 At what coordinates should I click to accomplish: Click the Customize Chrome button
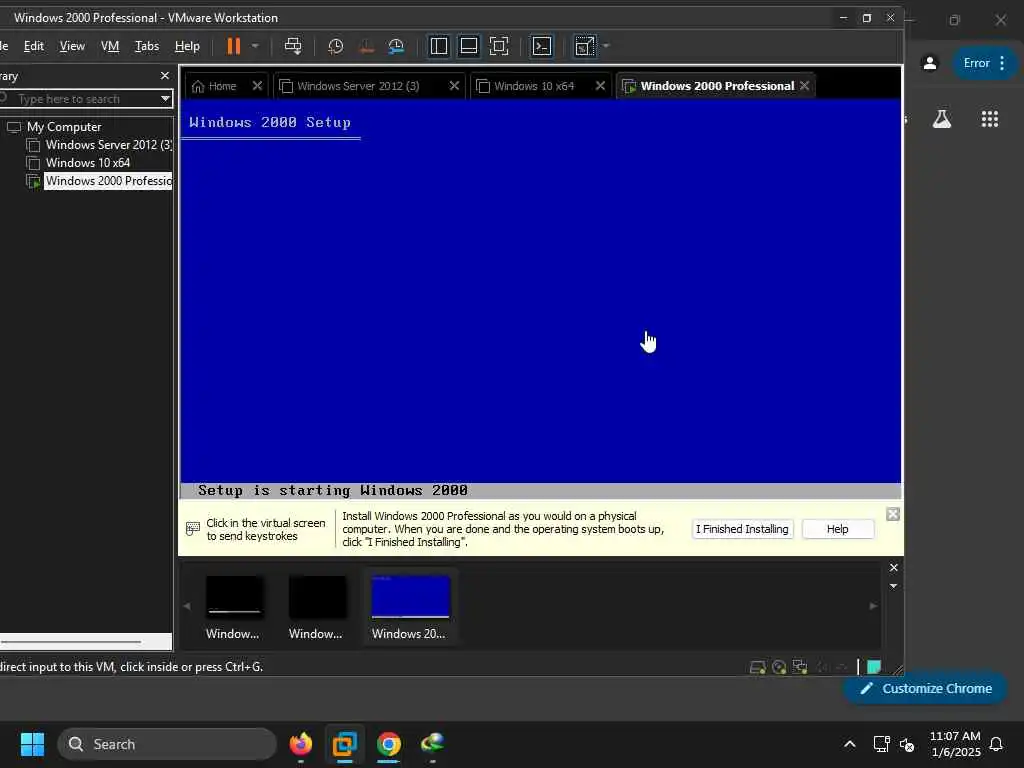point(925,688)
